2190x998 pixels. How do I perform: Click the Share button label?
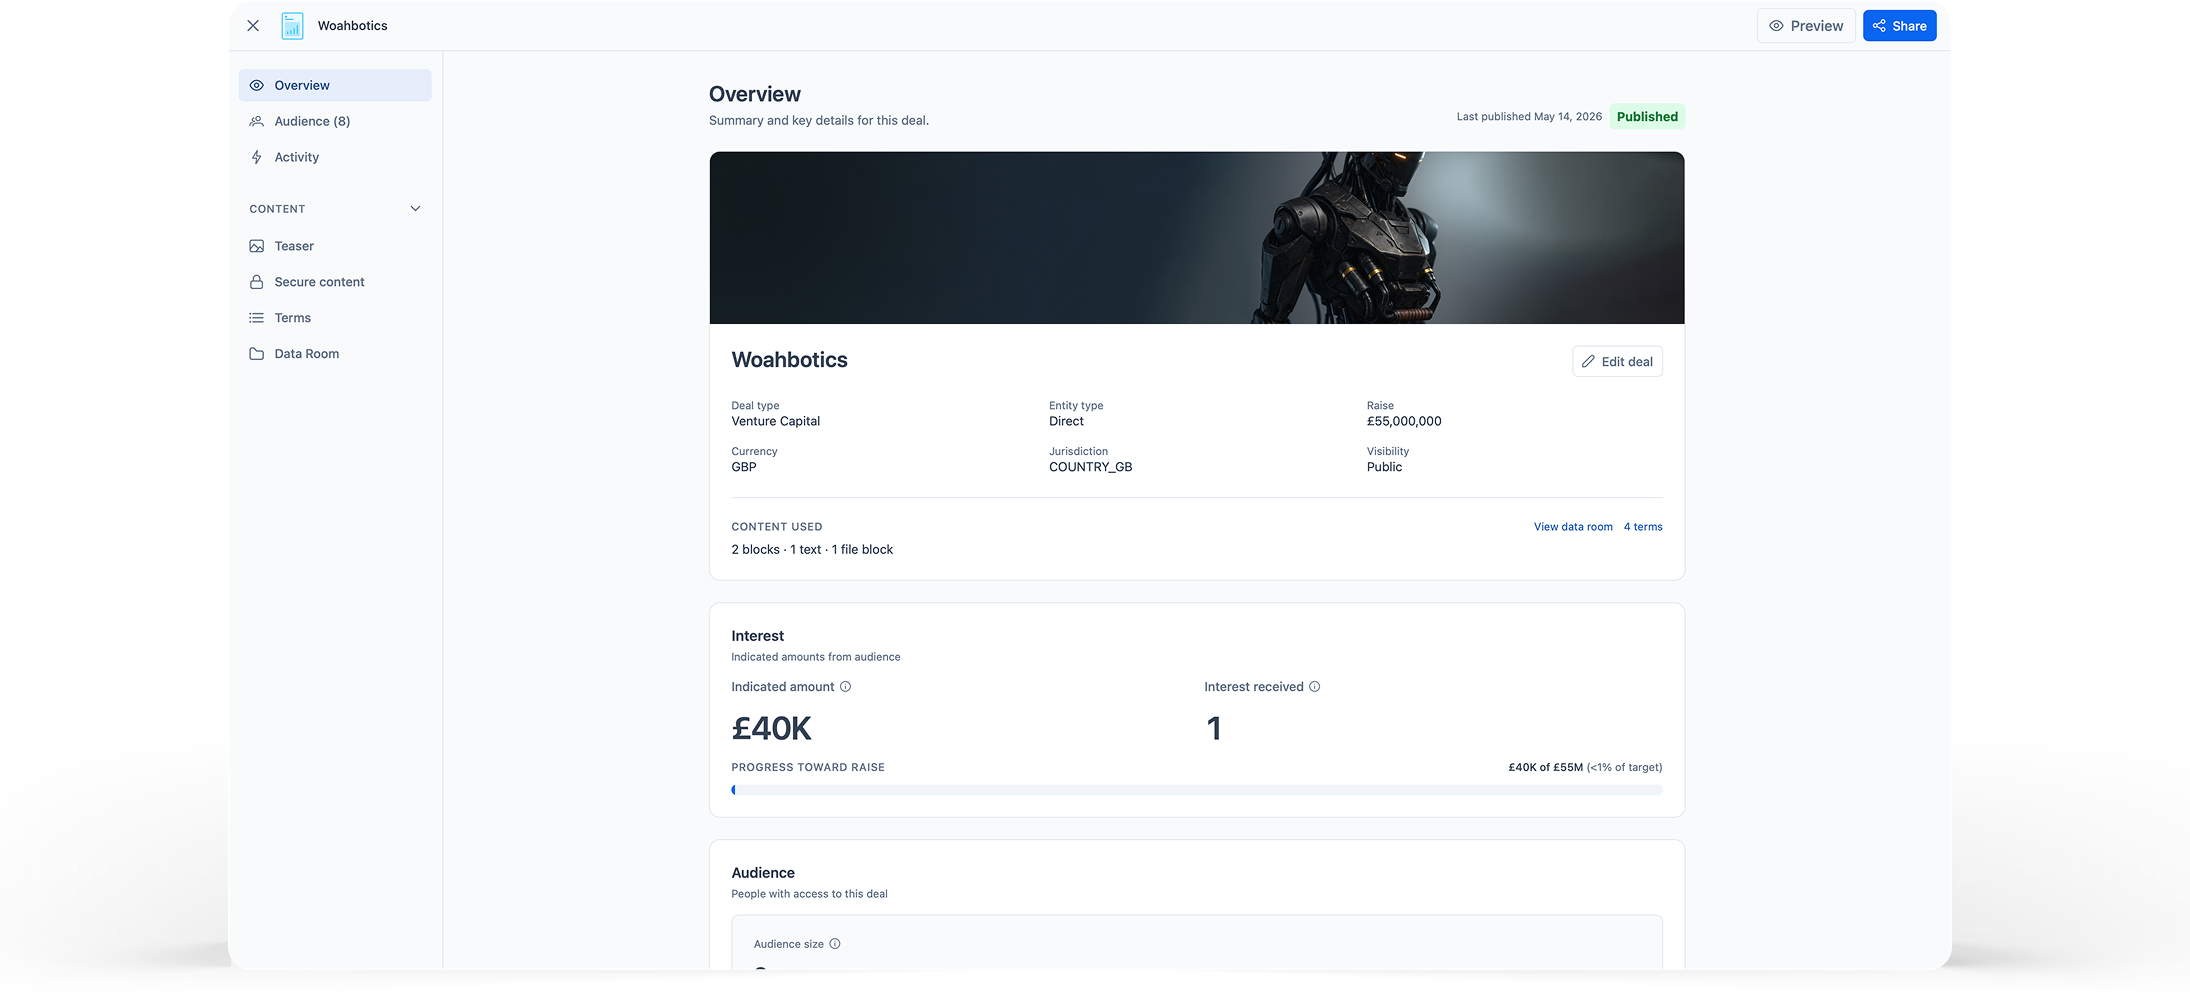point(1909,26)
